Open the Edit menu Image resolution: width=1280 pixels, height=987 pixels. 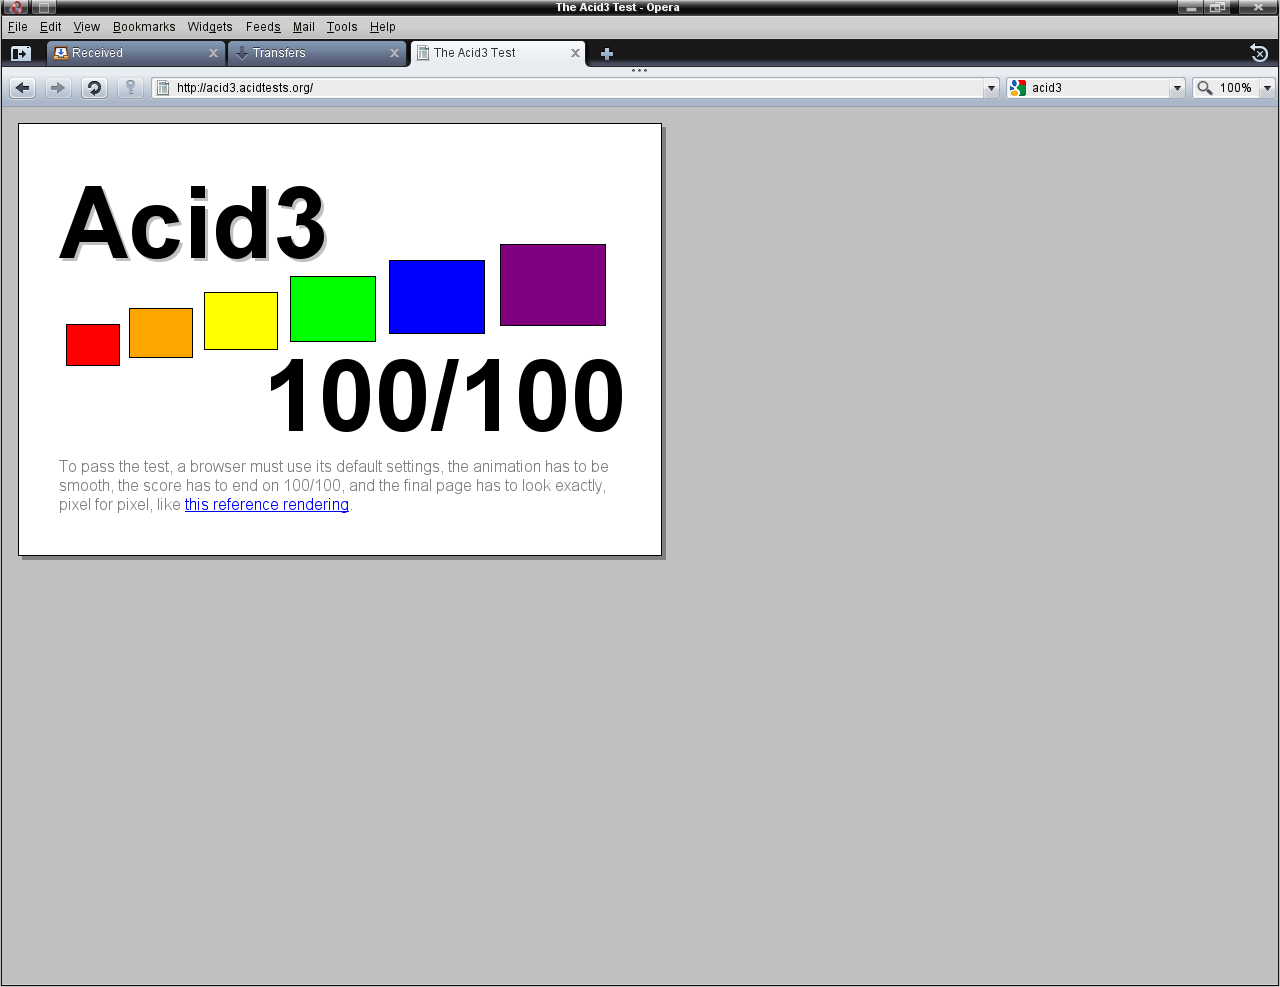(50, 27)
